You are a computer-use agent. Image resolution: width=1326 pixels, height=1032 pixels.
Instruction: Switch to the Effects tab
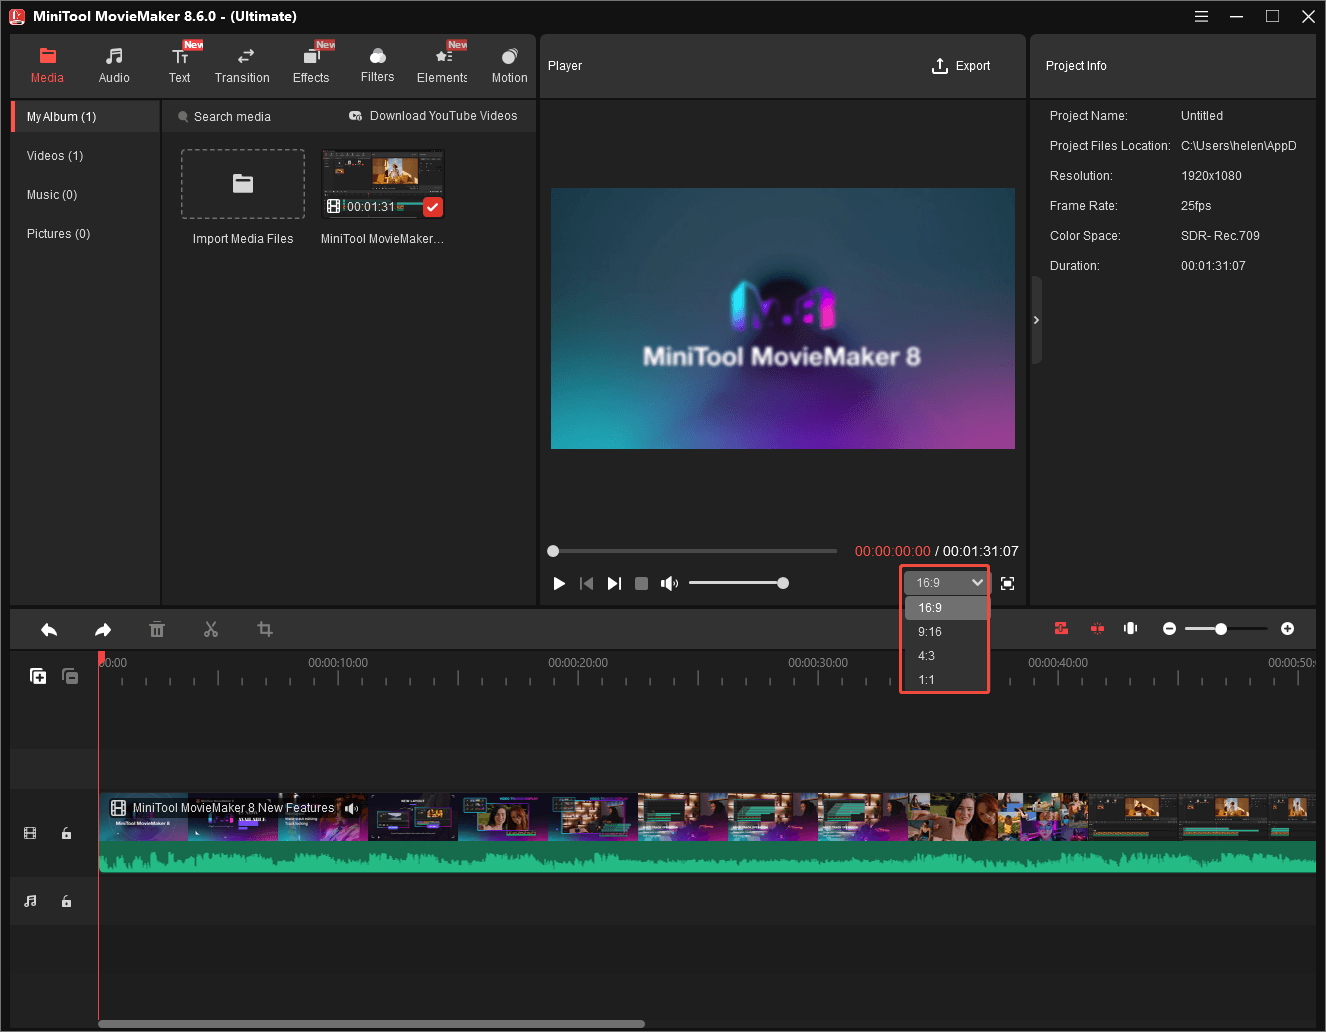pos(311,65)
